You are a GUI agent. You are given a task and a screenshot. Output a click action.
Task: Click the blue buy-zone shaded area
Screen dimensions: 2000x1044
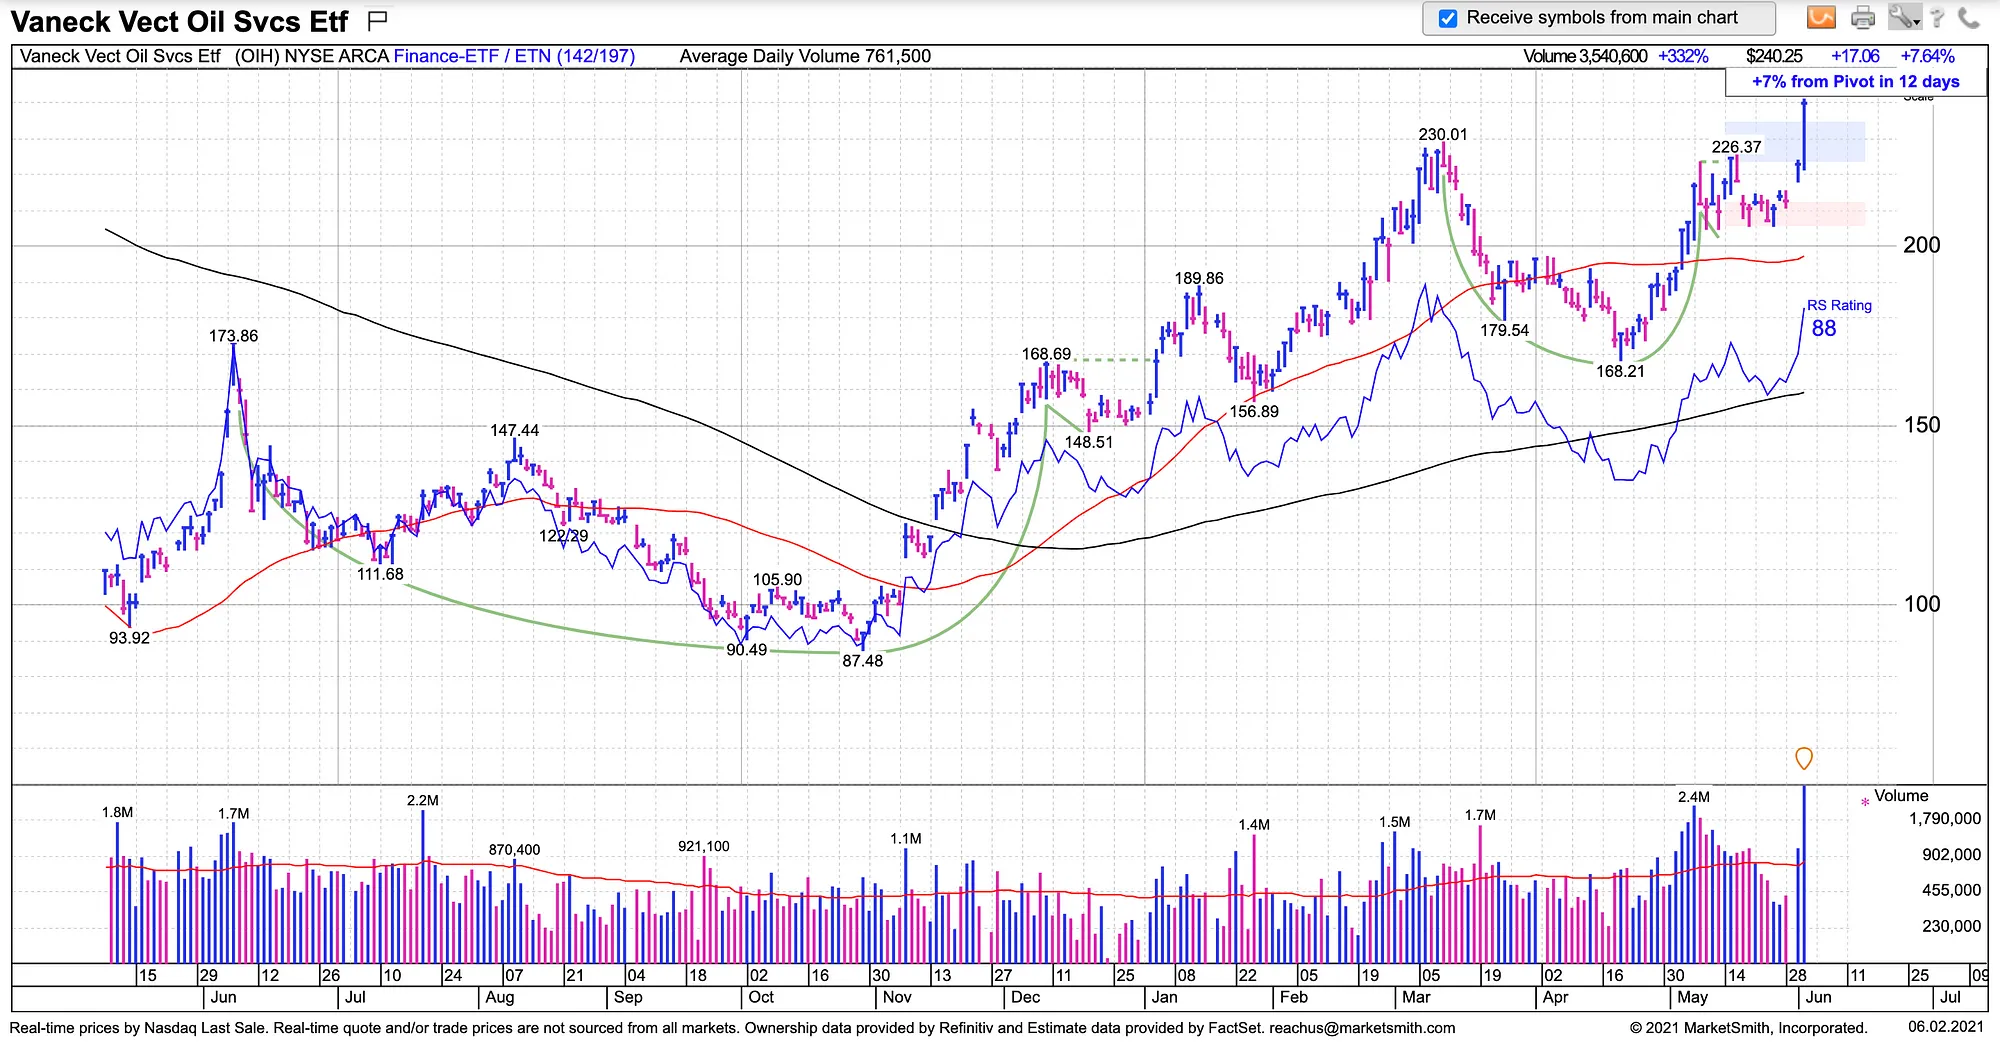[1795, 142]
